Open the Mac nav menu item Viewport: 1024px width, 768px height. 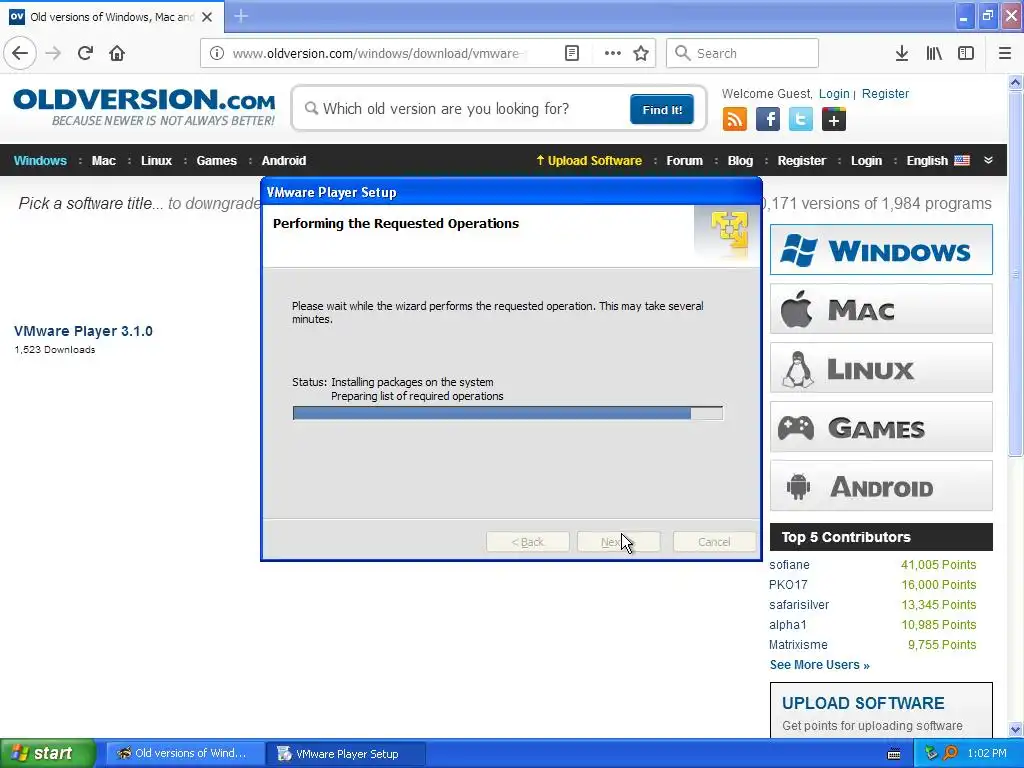click(x=103, y=161)
